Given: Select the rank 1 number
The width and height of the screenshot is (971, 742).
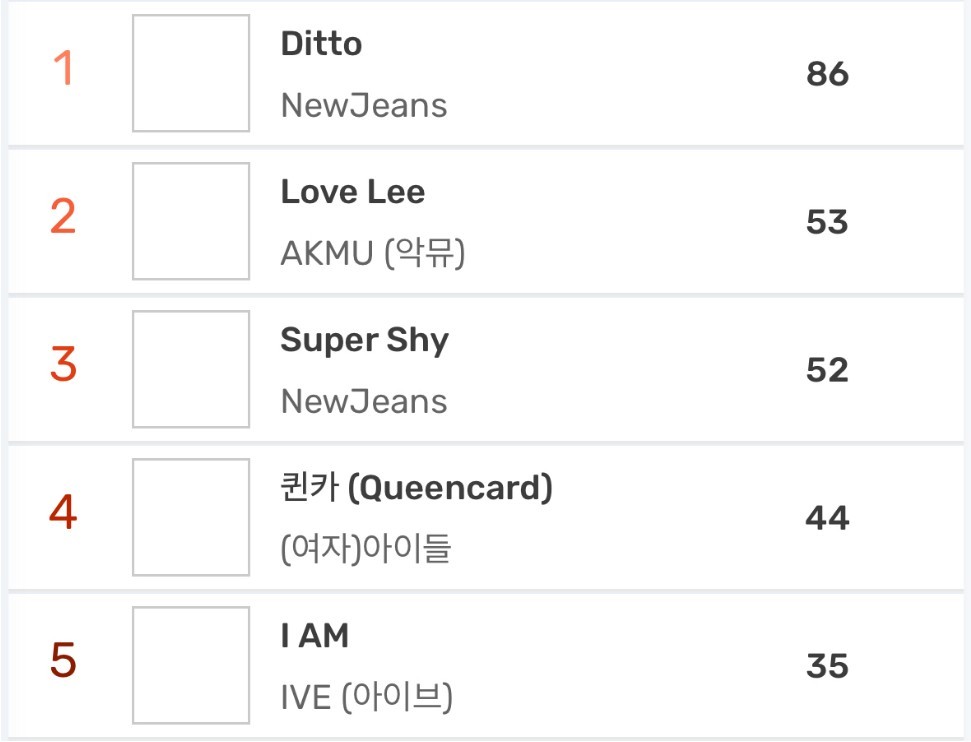Looking at the screenshot, I should click(63, 68).
